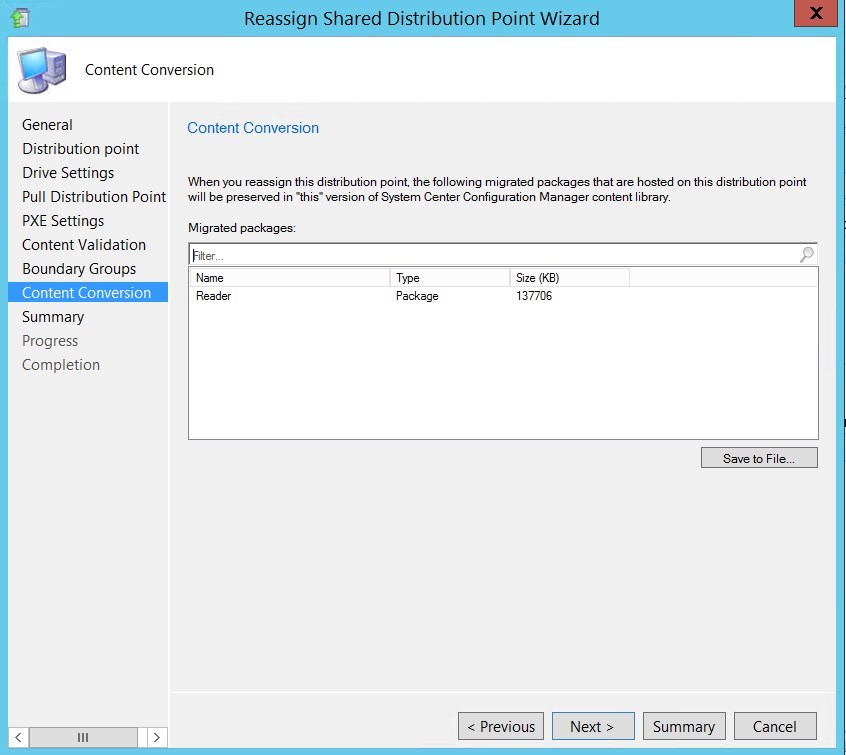Open the Distribution point page

pyautogui.click(x=80, y=148)
